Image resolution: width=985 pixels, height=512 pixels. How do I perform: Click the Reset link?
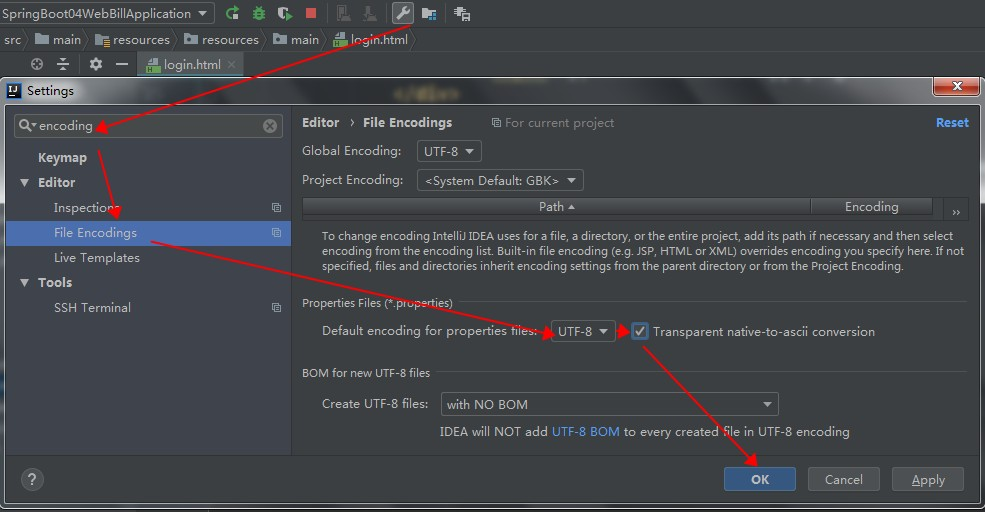pyautogui.click(x=952, y=123)
